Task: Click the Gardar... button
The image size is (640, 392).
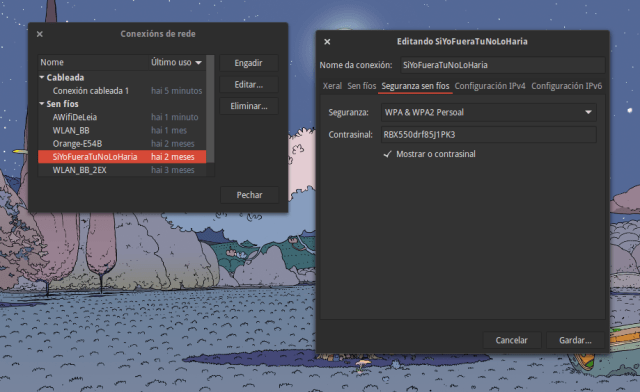Action: (575, 340)
